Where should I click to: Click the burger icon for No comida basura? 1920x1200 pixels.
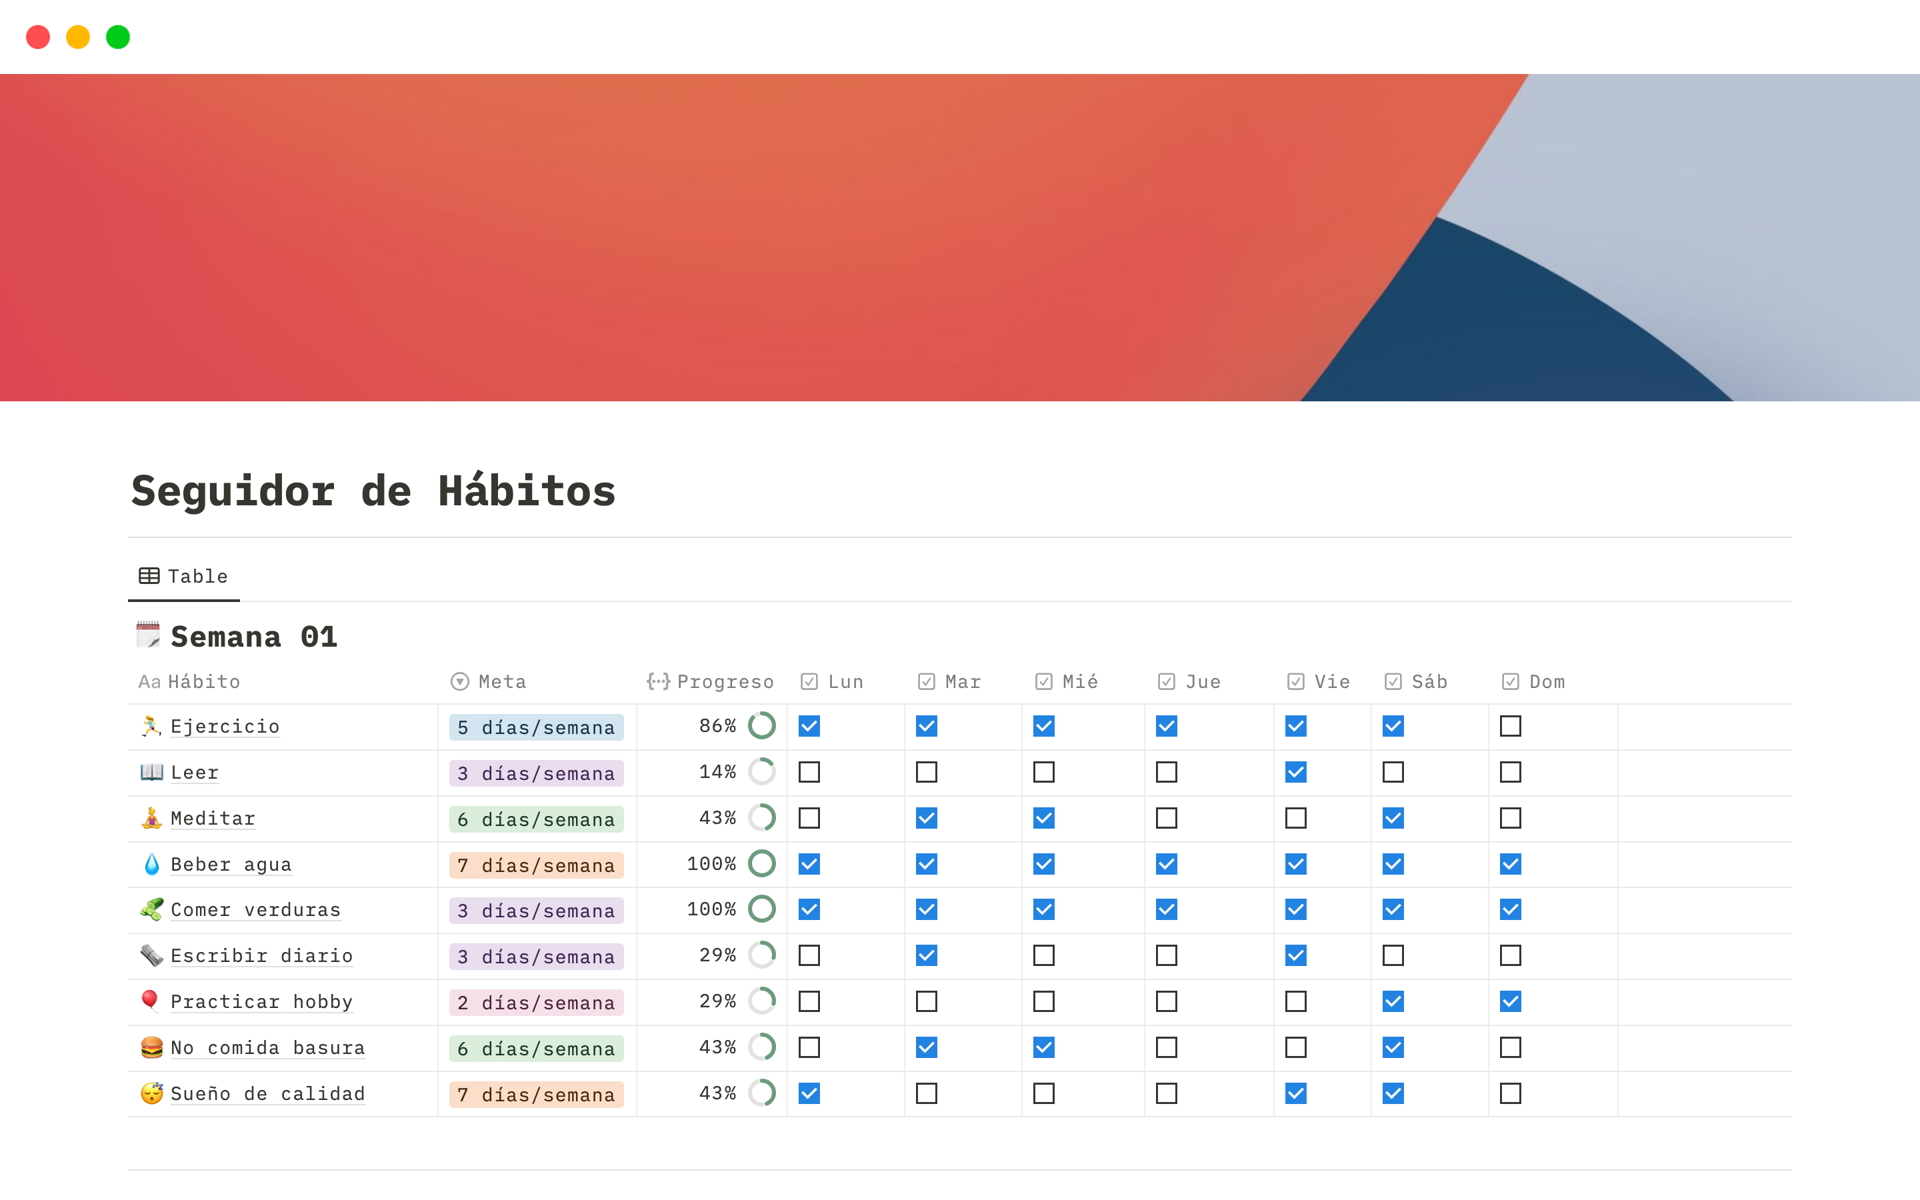149,1047
